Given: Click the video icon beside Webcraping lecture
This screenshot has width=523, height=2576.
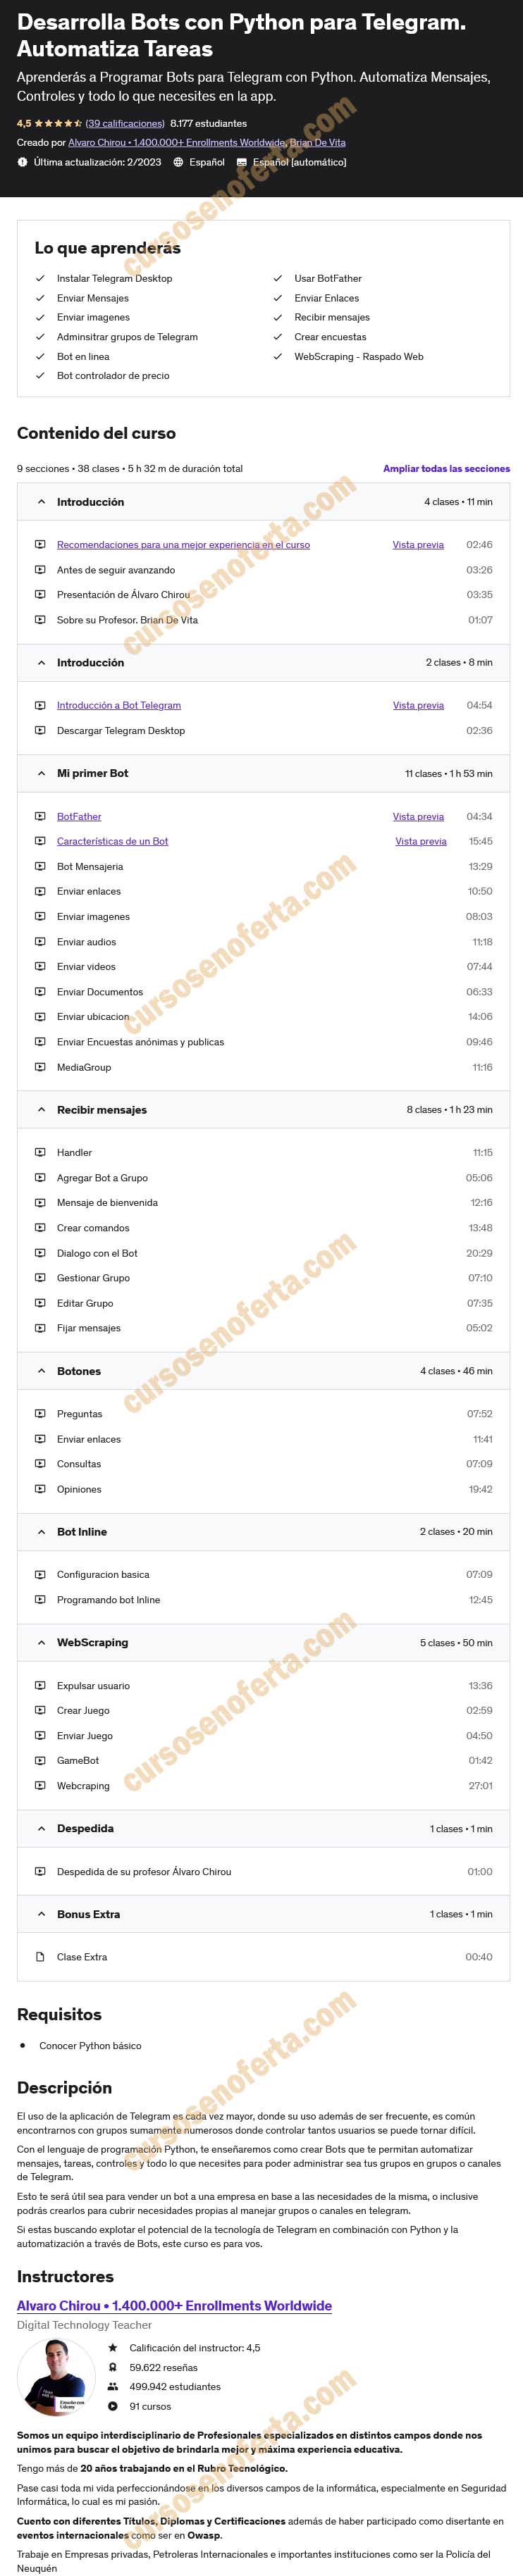Looking at the screenshot, I should [40, 1785].
